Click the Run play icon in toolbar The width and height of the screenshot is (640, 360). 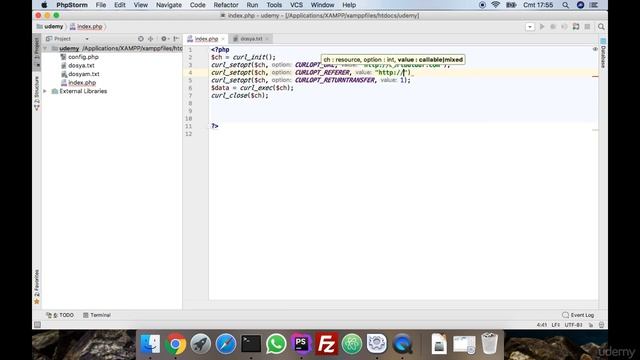point(542,27)
